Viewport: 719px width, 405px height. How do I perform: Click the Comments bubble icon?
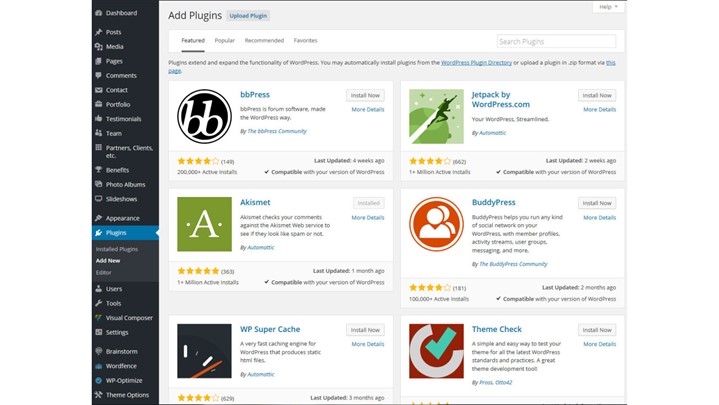tap(99, 75)
